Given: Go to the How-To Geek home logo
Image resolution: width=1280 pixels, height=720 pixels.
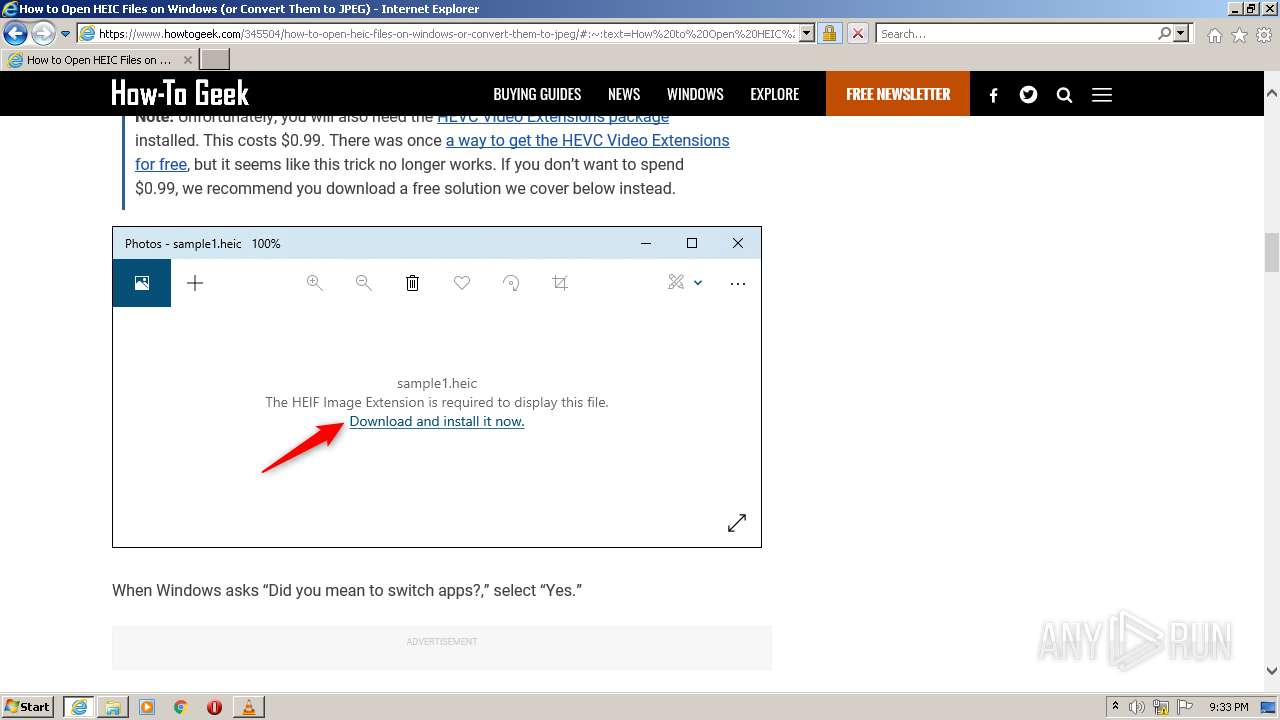Looking at the screenshot, I should coord(180,94).
